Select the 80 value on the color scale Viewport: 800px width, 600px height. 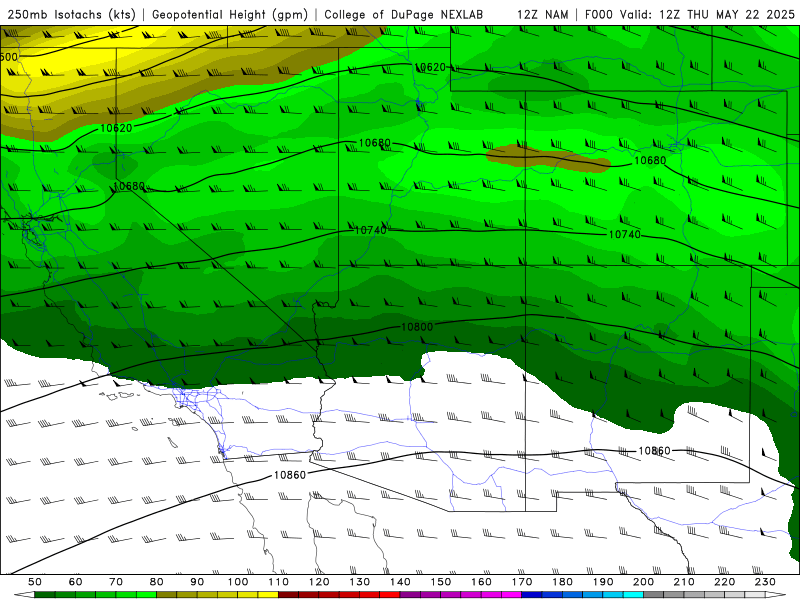click(x=157, y=582)
